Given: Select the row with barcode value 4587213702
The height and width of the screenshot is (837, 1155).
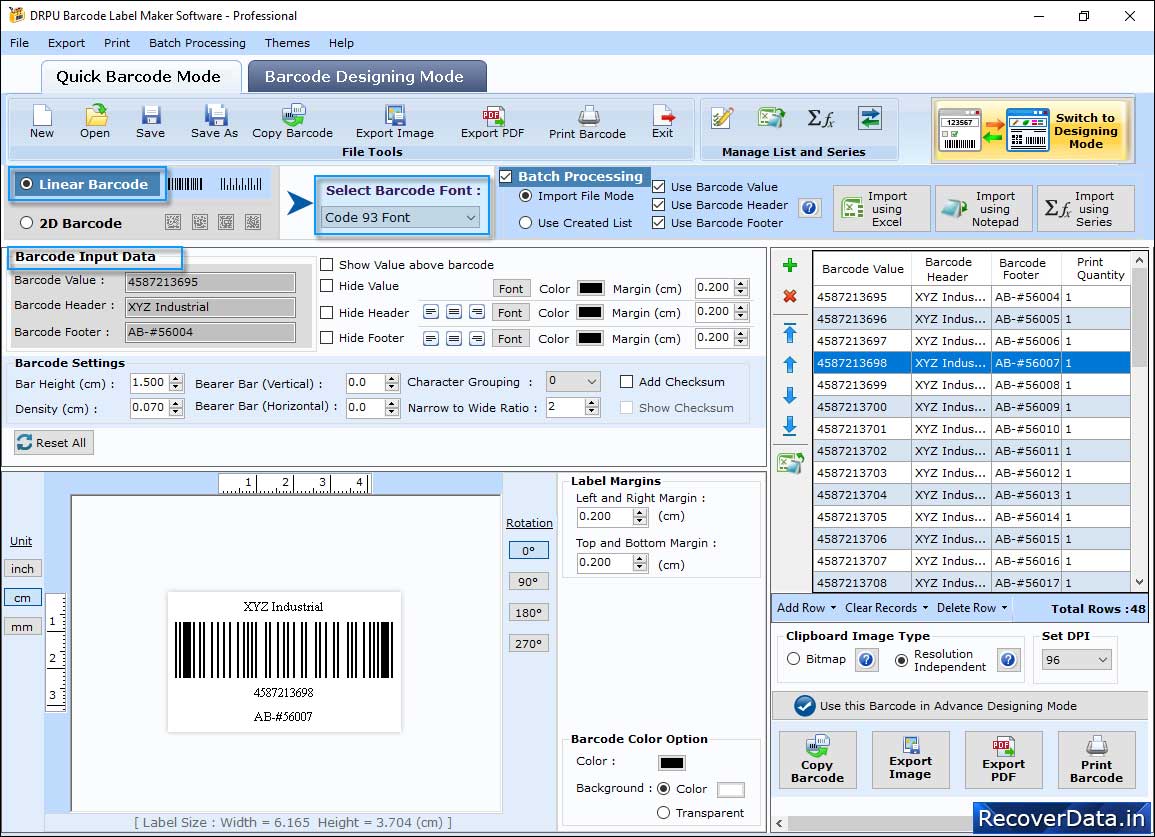Looking at the screenshot, I should 972,451.
